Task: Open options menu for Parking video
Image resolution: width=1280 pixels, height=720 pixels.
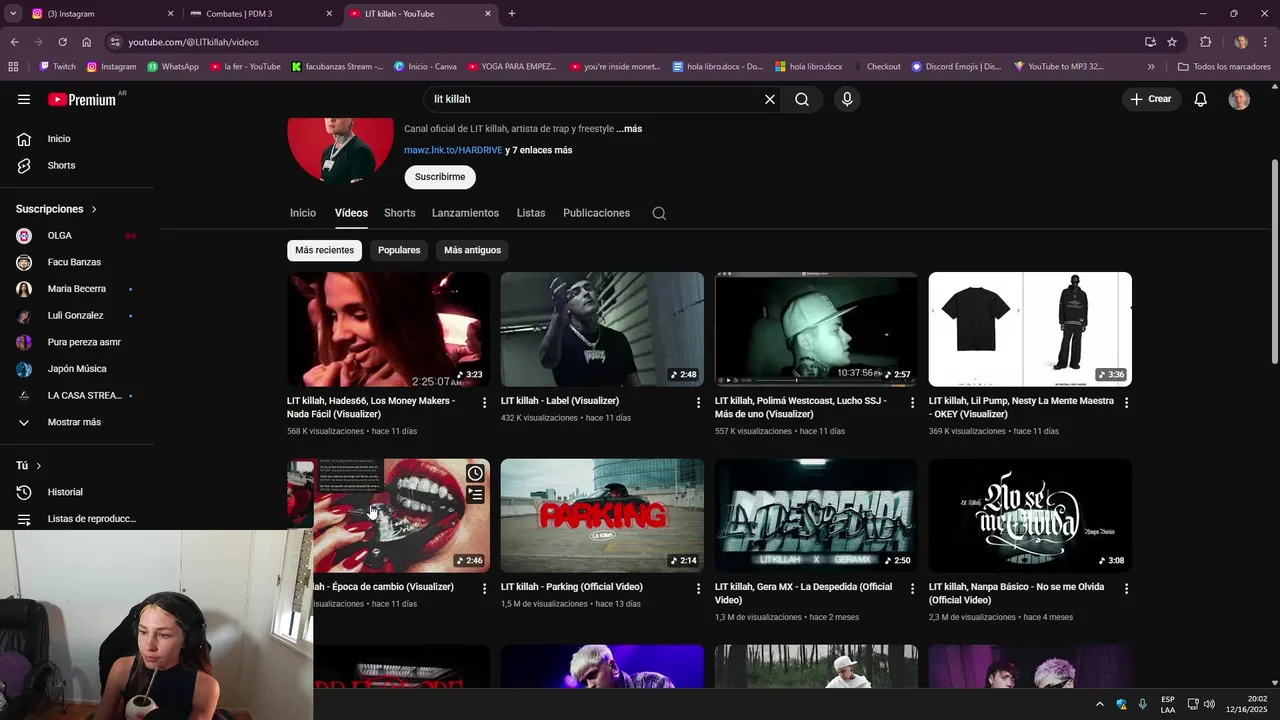Action: coord(699,588)
